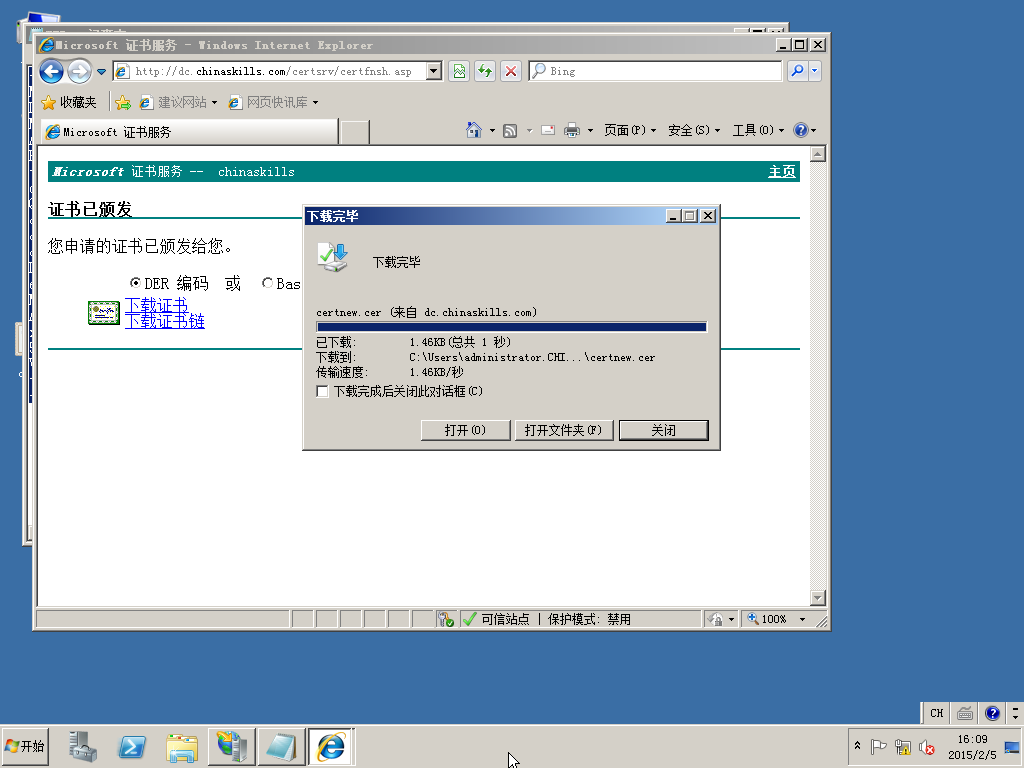Click the popup blocker status bar icon
The width and height of the screenshot is (1024, 768).
[x=446, y=619]
